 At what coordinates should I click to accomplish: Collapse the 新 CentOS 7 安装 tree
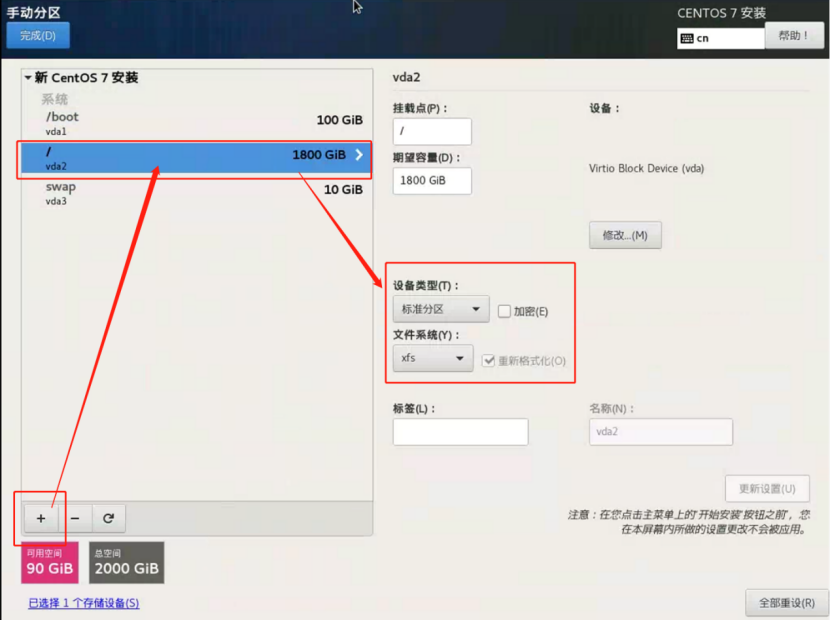[x=28, y=78]
